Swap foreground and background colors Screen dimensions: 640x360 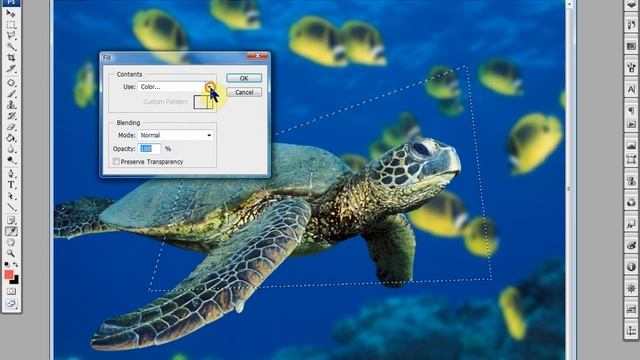16,265
